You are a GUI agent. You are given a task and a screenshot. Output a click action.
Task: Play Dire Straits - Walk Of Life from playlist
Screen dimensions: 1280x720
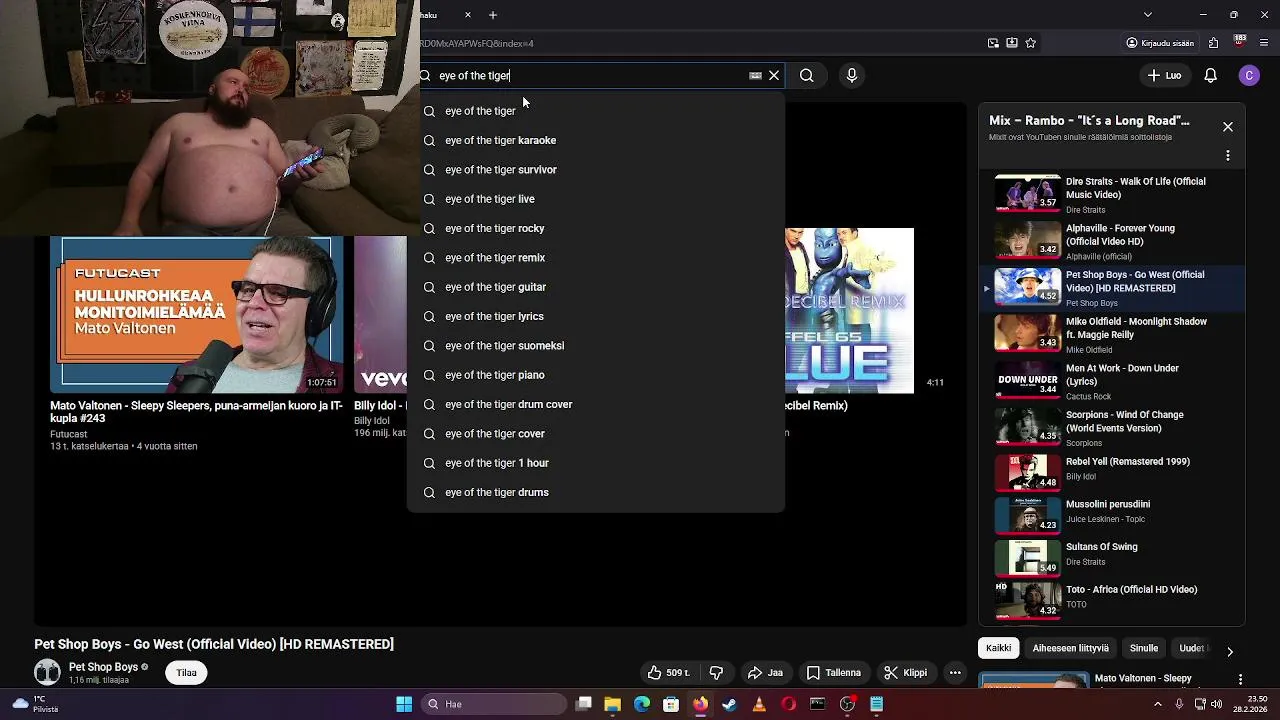coord(1110,195)
